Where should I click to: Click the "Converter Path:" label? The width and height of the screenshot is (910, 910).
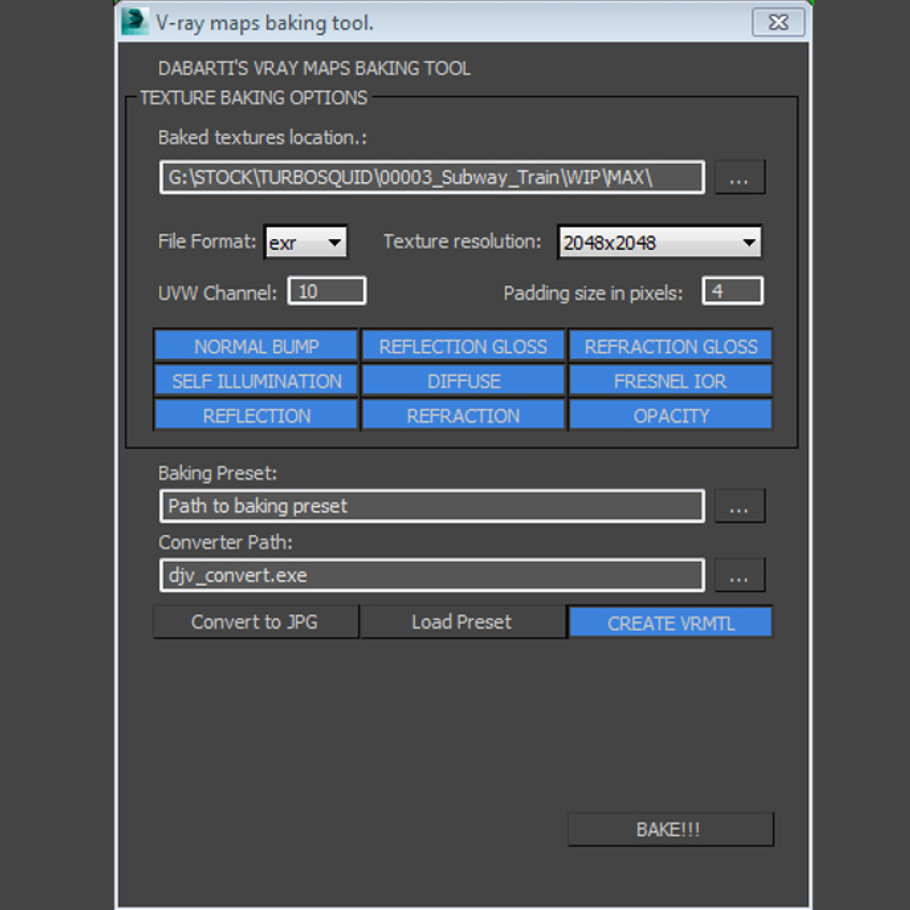click(225, 542)
